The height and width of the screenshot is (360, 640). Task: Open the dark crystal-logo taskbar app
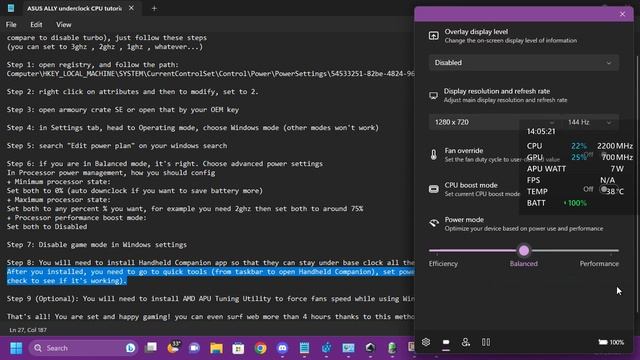tap(370, 348)
